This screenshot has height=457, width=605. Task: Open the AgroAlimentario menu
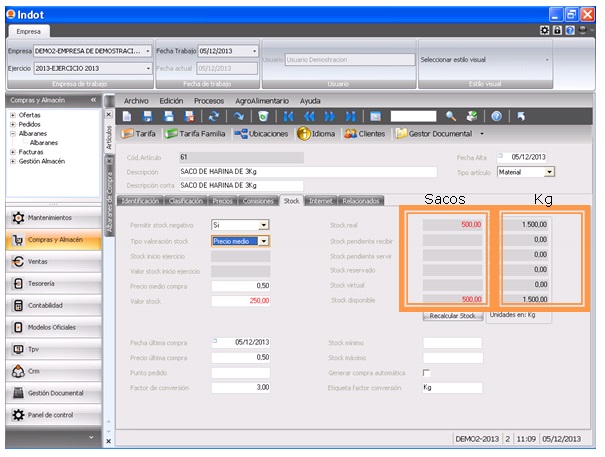point(263,101)
